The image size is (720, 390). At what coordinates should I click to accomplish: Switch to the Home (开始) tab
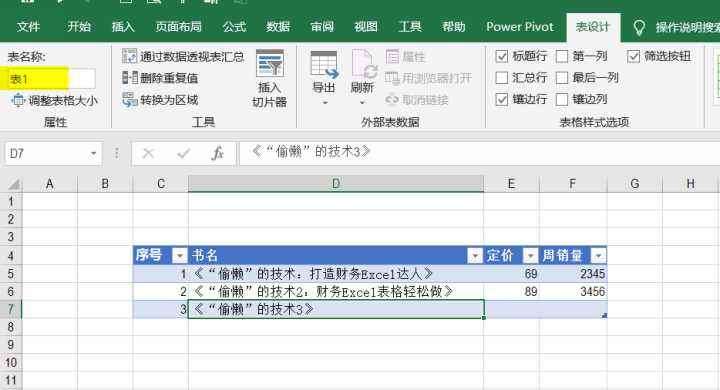[x=79, y=27]
